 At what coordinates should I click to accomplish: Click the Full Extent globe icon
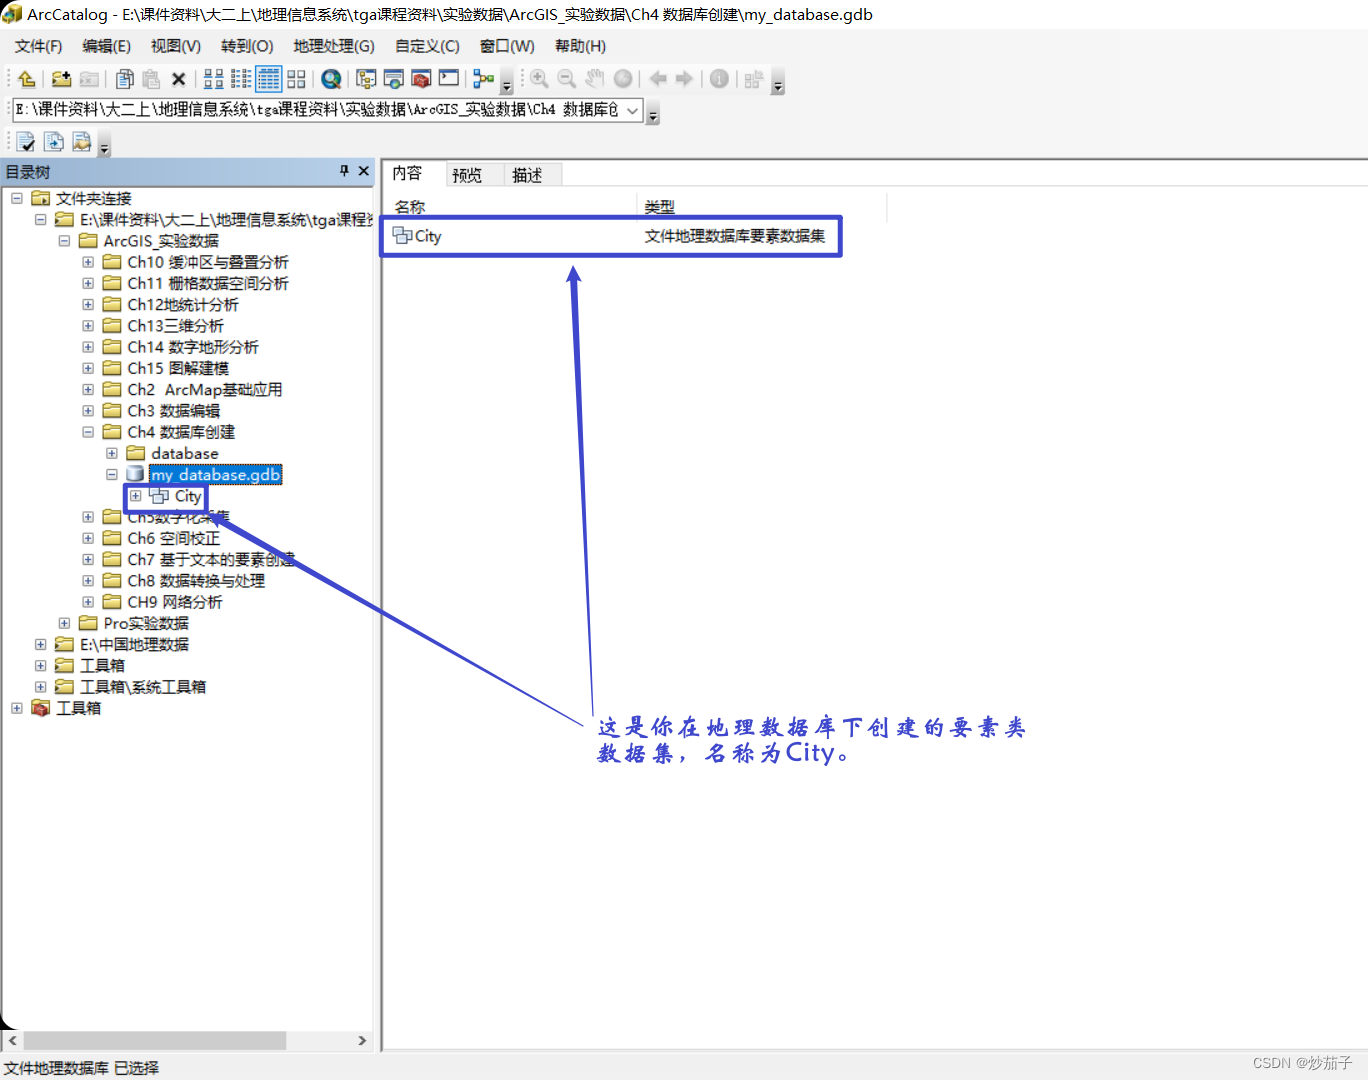623,79
